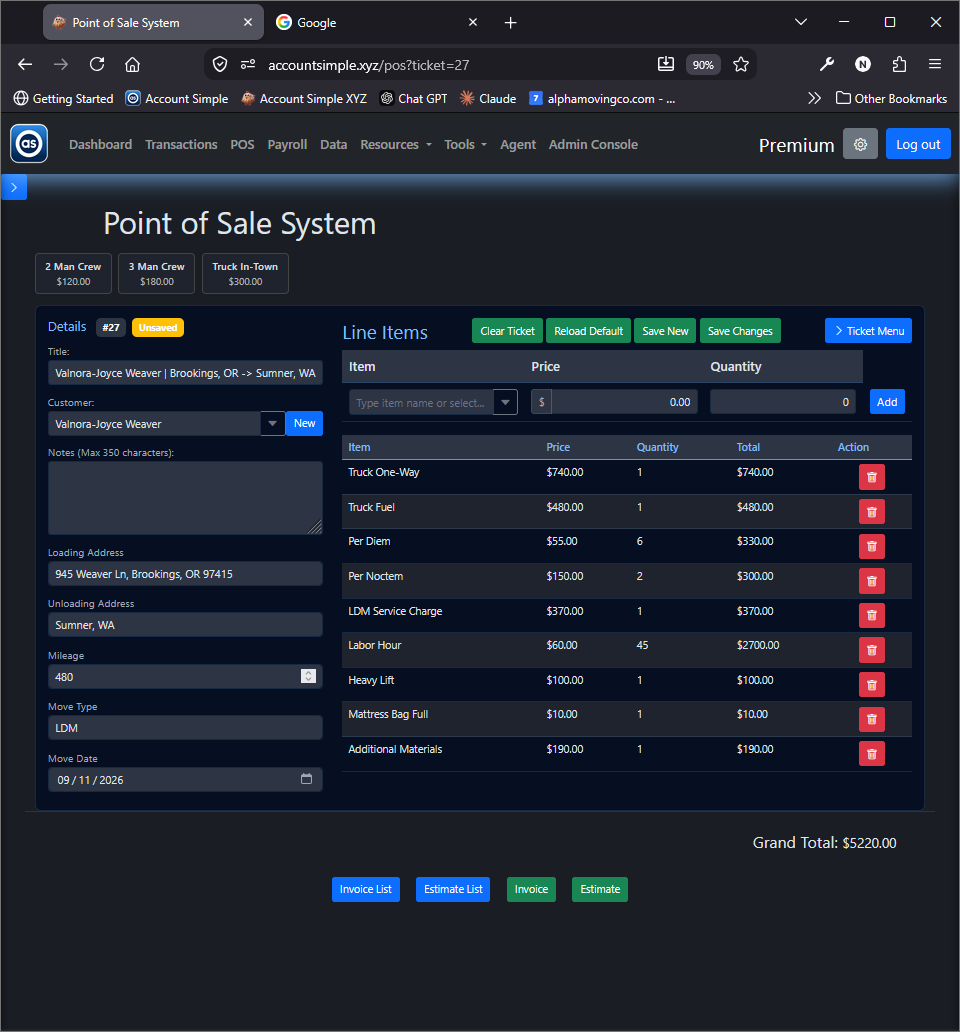Expand the blue sidebar arrow tab

14,188
